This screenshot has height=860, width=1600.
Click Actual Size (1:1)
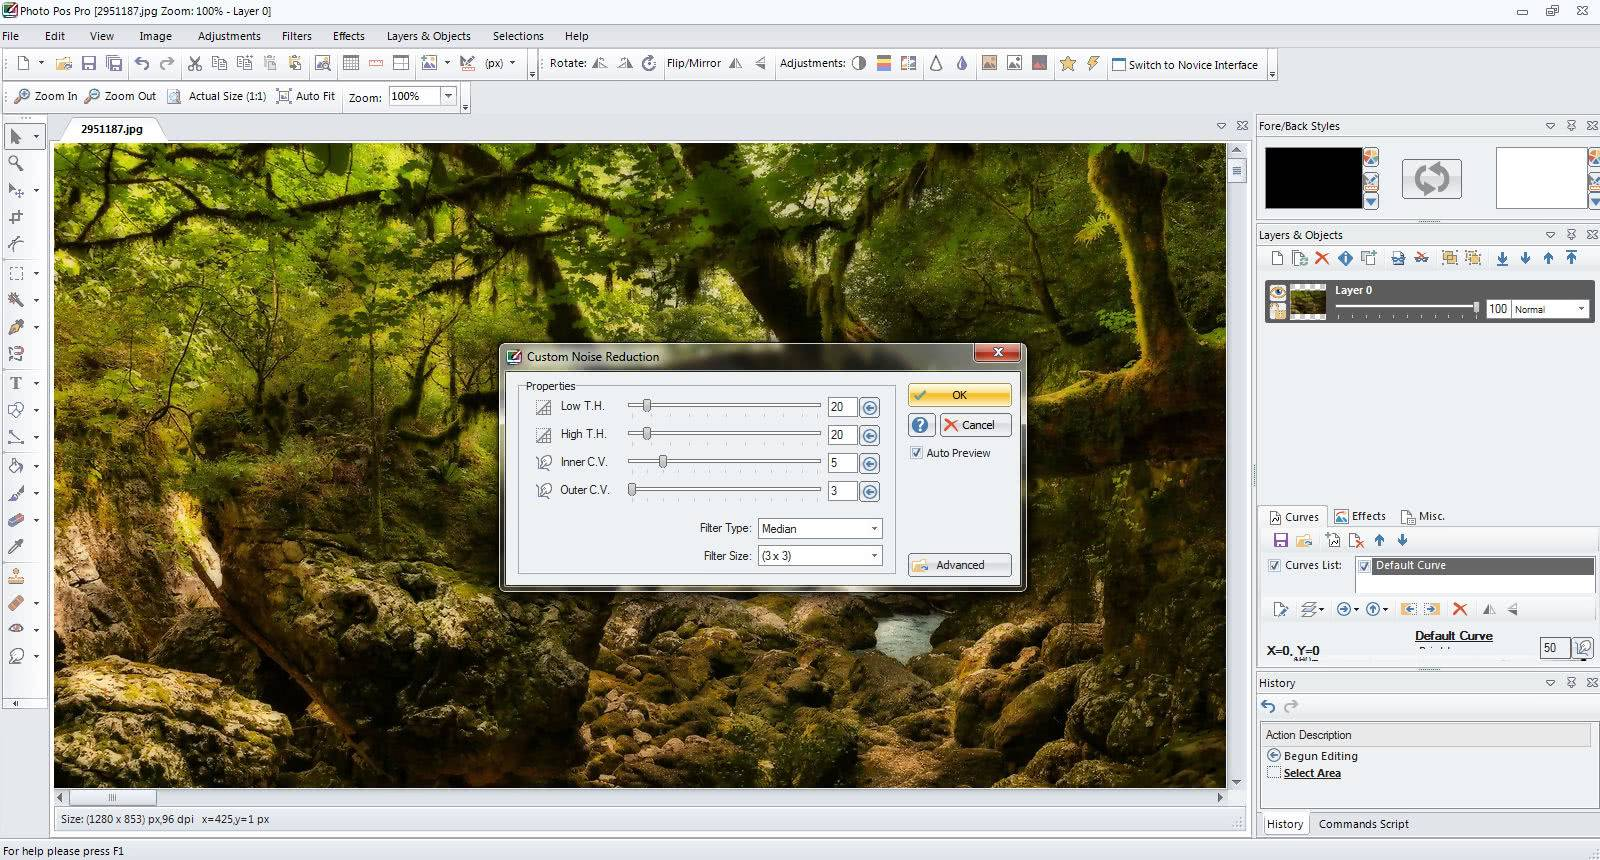pyautogui.click(x=217, y=96)
